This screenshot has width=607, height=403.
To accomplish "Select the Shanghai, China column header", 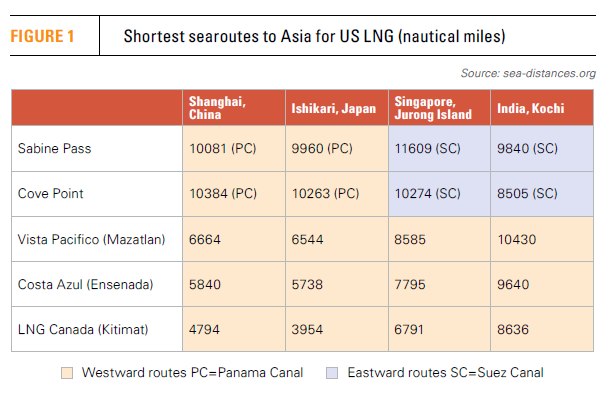I will (216, 108).
